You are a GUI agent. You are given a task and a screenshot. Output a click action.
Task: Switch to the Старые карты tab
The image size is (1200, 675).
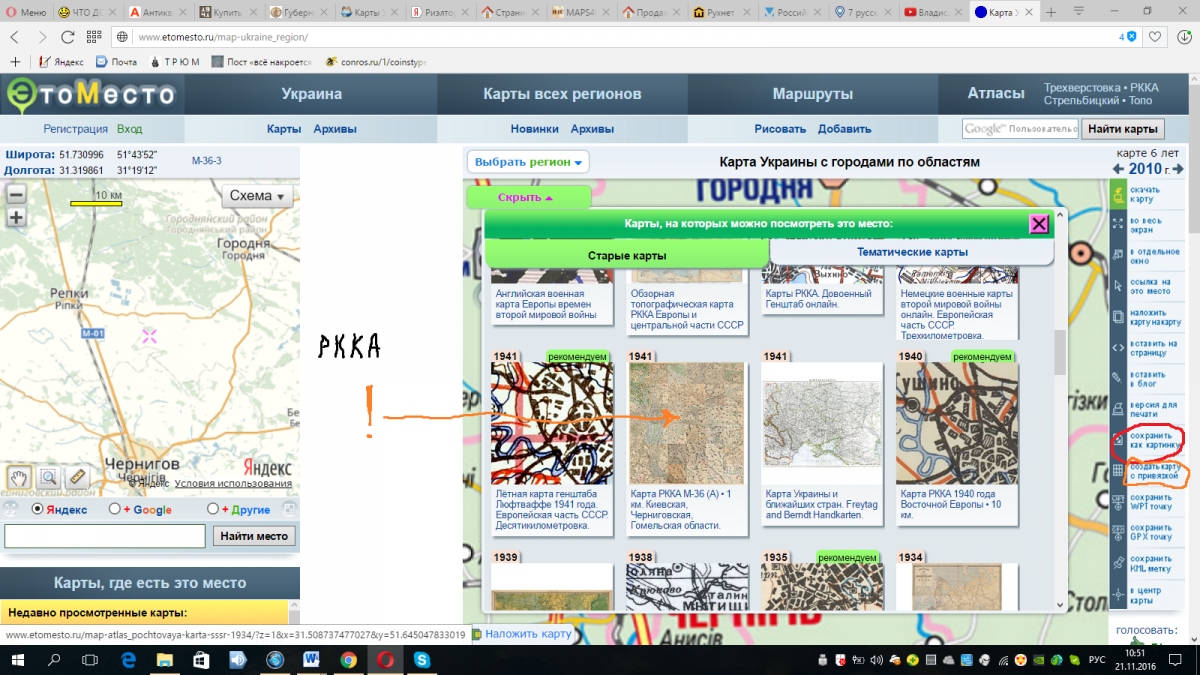pos(627,255)
